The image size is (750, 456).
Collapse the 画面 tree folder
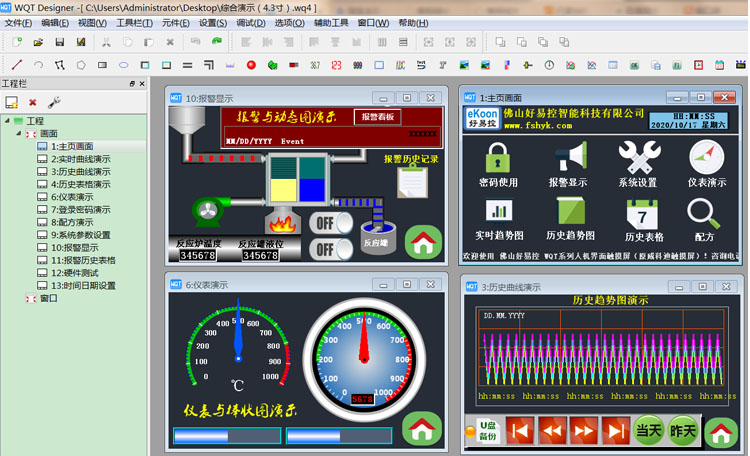coord(19,133)
